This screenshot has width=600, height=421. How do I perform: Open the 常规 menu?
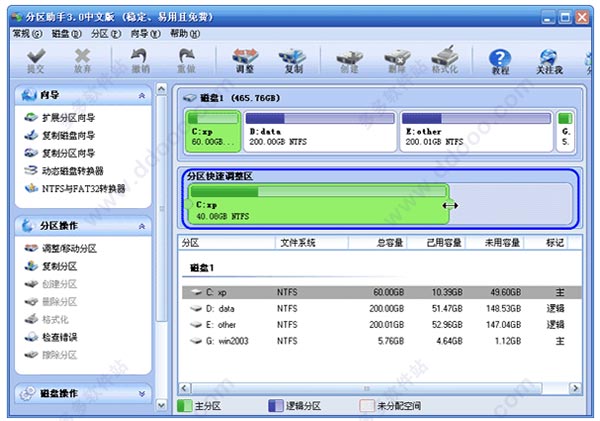tap(27, 34)
